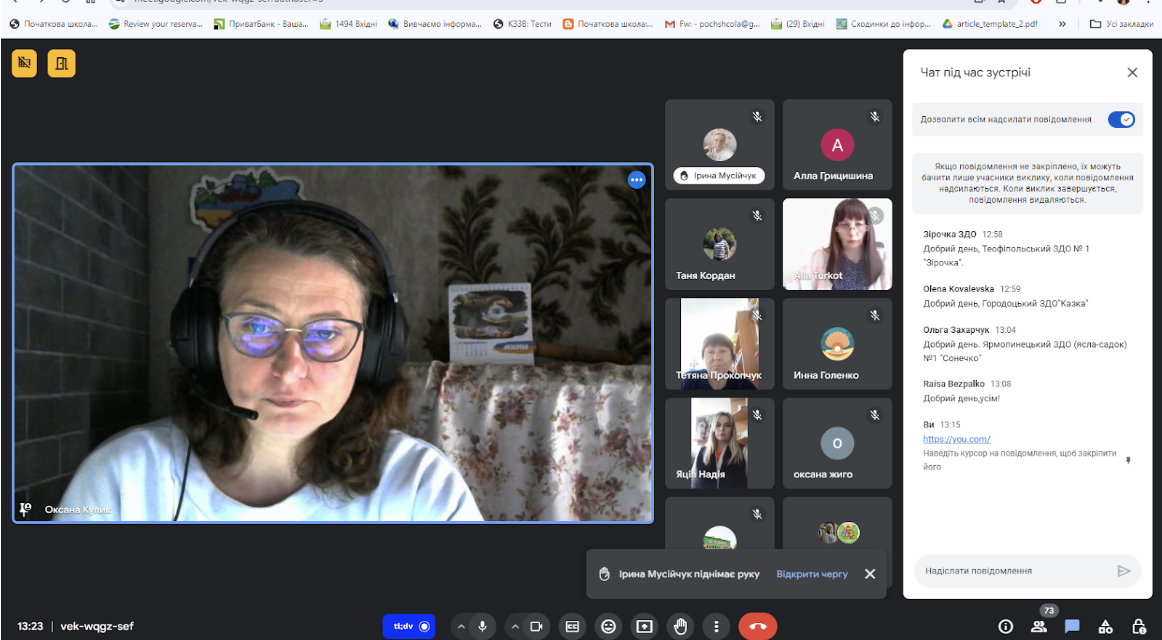Open the 'Усі закладки' bookmarks folder
The image size is (1162, 640).
pyautogui.click(x=1121, y=24)
